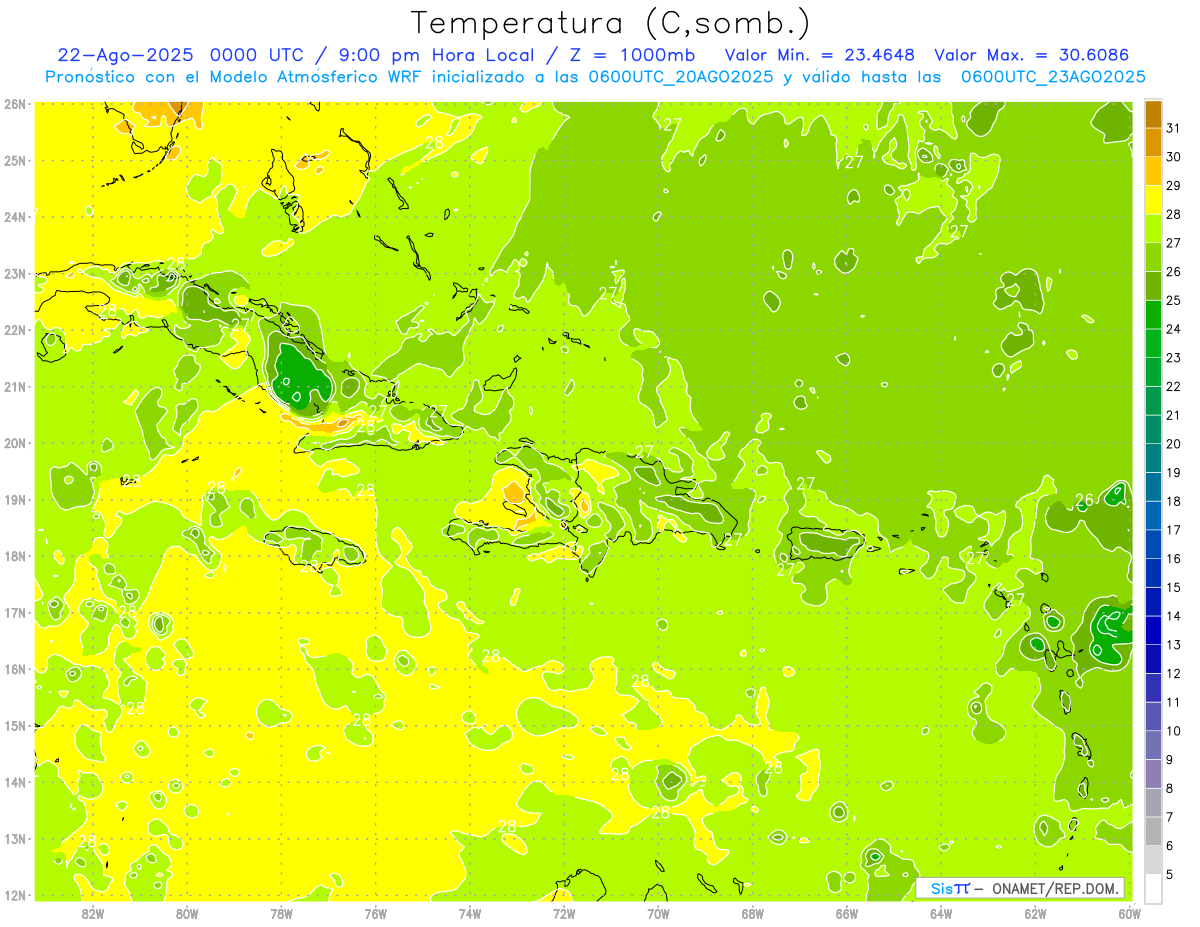Click the "14N" latitude axis label

(15, 782)
